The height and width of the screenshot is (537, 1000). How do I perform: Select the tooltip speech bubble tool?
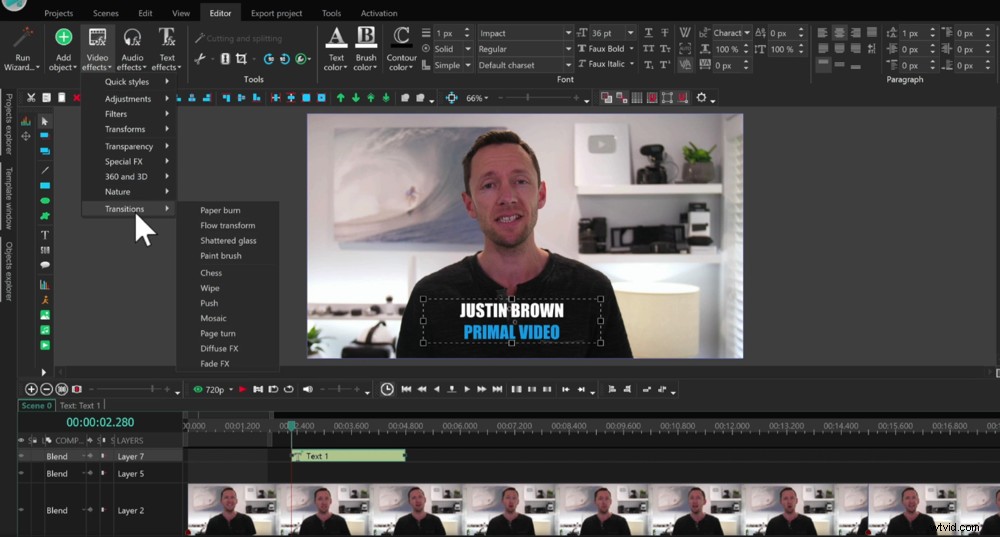click(x=45, y=265)
